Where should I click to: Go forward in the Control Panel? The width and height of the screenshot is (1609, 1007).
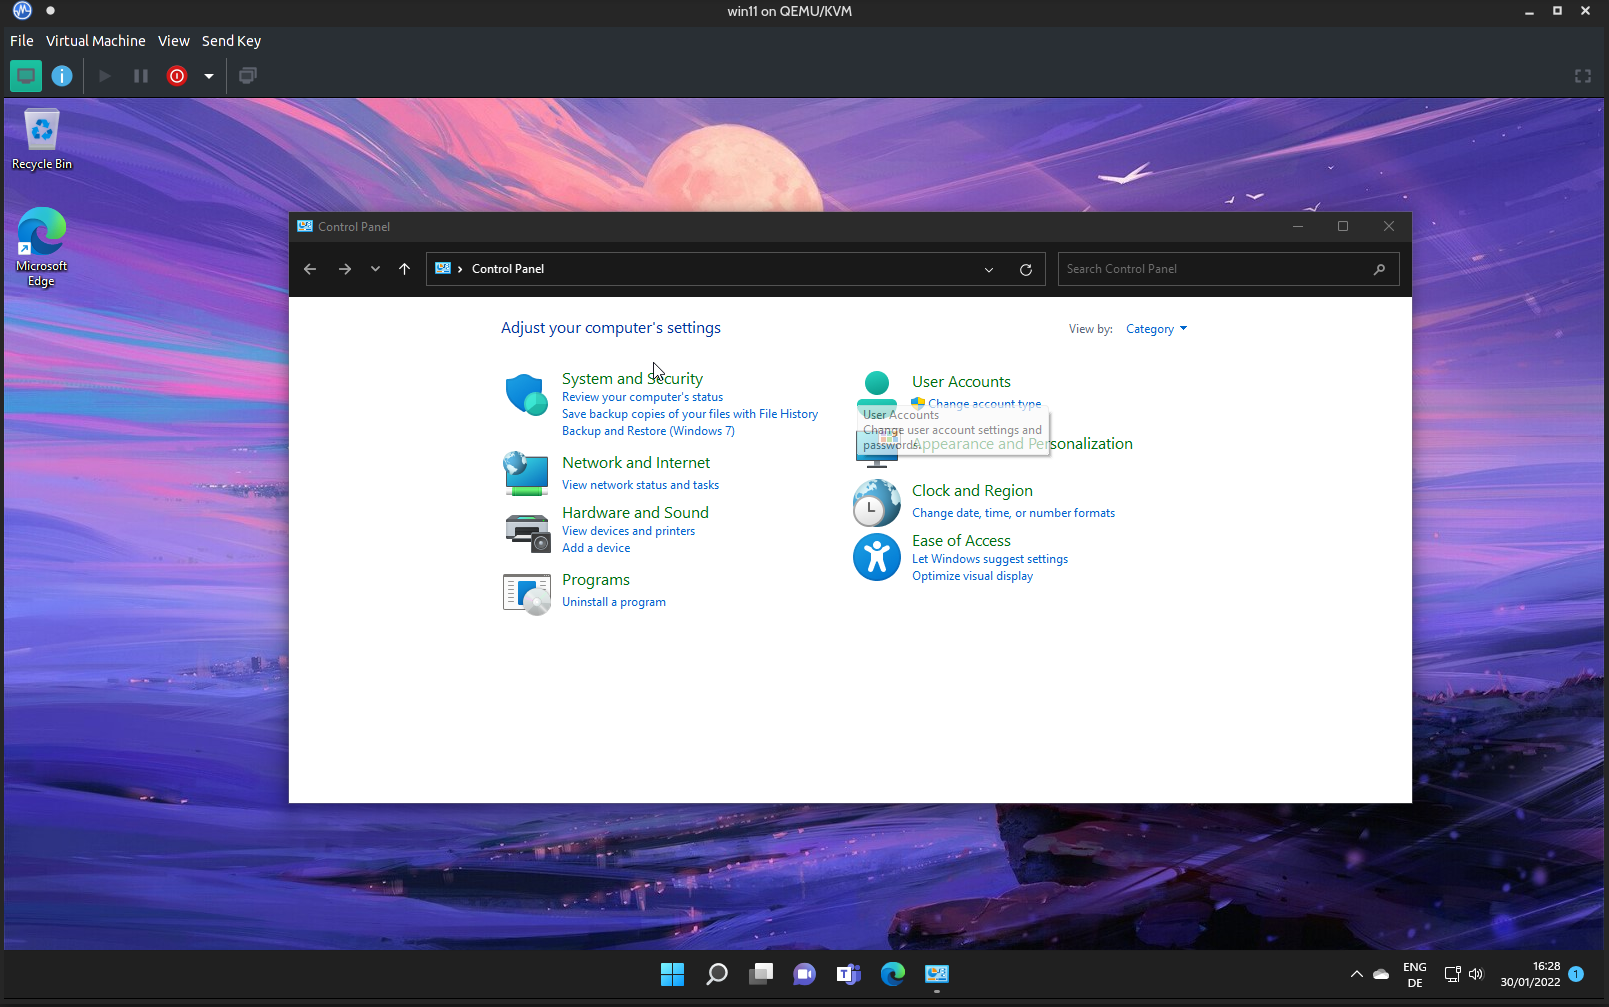point(345,269)
